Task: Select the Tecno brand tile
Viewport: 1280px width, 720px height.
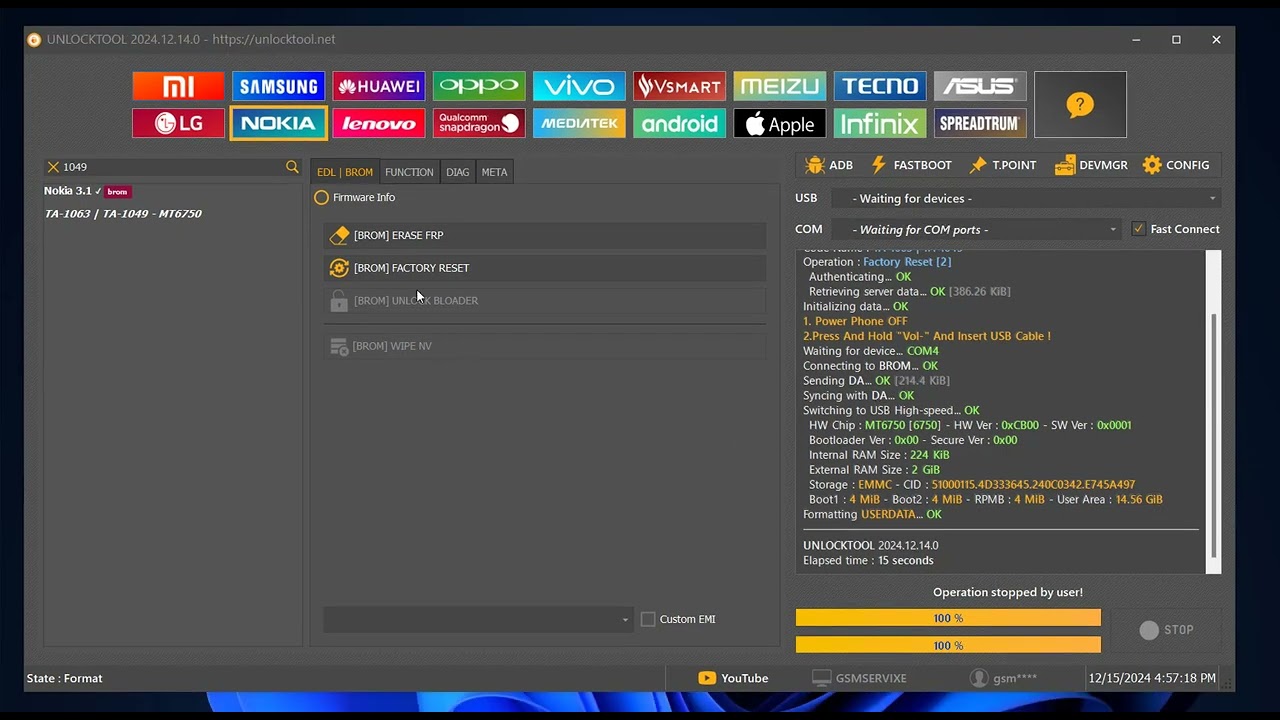Action: 880,86
